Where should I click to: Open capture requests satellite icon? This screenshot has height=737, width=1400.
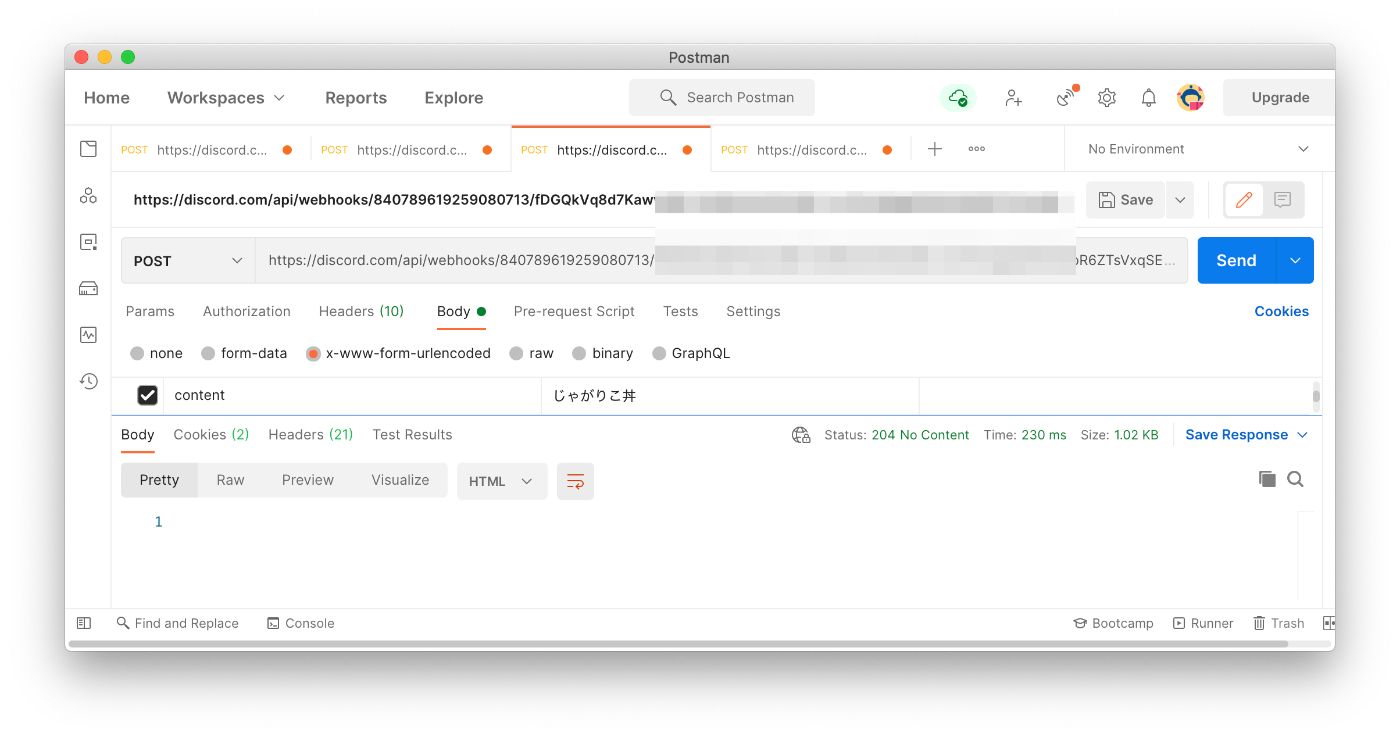(1067, 97)
